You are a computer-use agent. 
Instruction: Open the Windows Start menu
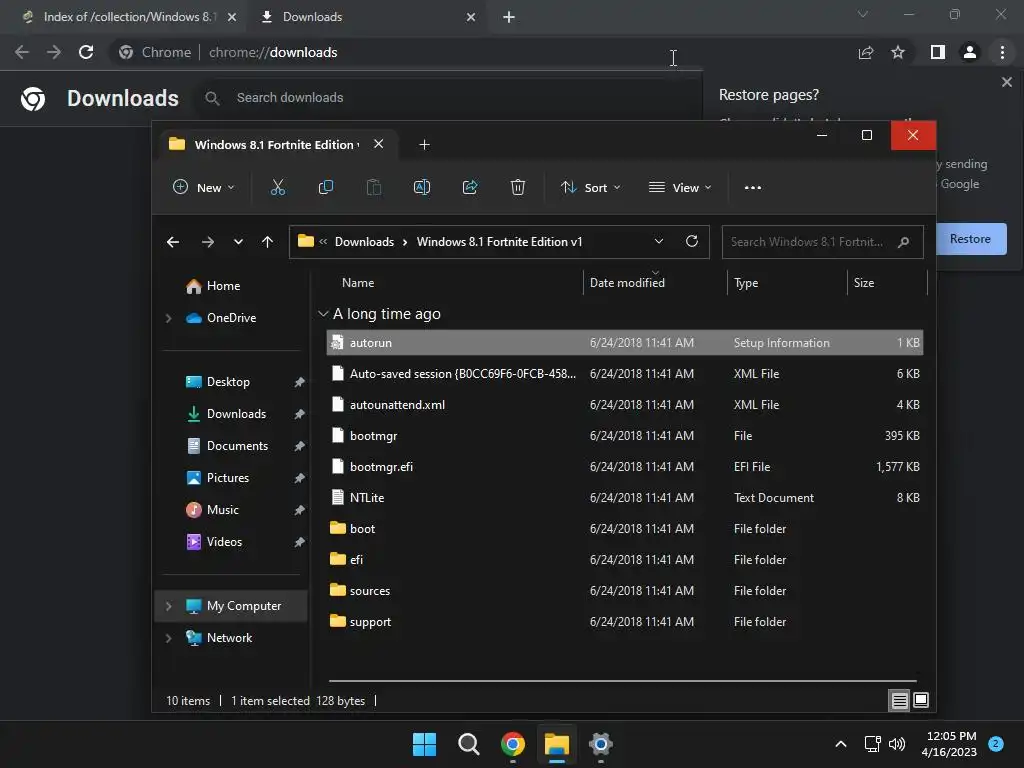coord(424,744)
